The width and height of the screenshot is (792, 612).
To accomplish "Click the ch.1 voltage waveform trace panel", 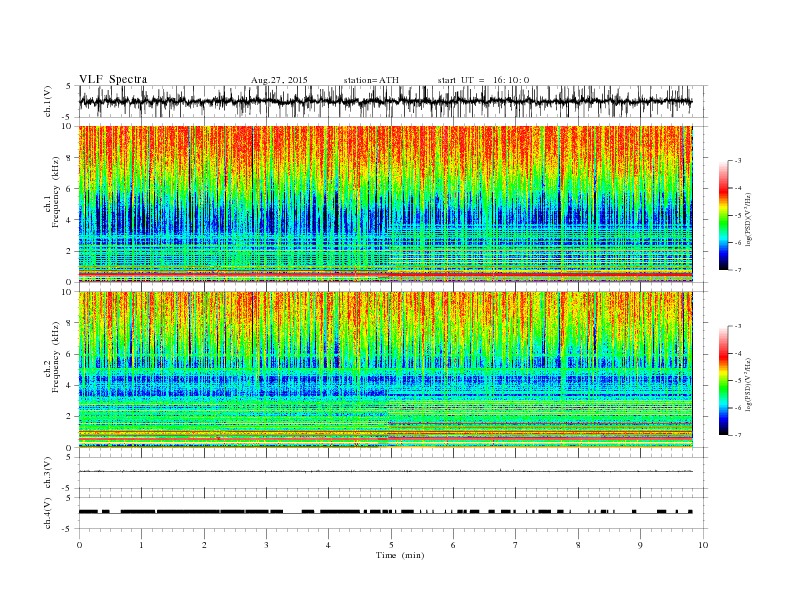I will pyautogui.click(x=393, y=101).
